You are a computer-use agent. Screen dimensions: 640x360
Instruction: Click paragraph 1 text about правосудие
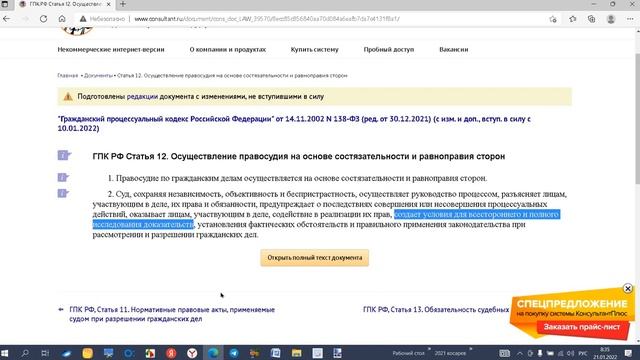298,178
